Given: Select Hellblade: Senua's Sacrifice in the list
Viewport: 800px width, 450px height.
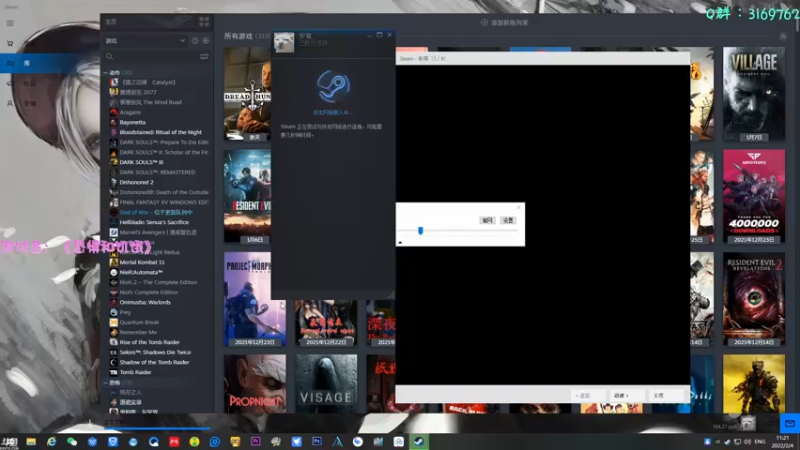Looking at the screenshot, I should [154, 222].
